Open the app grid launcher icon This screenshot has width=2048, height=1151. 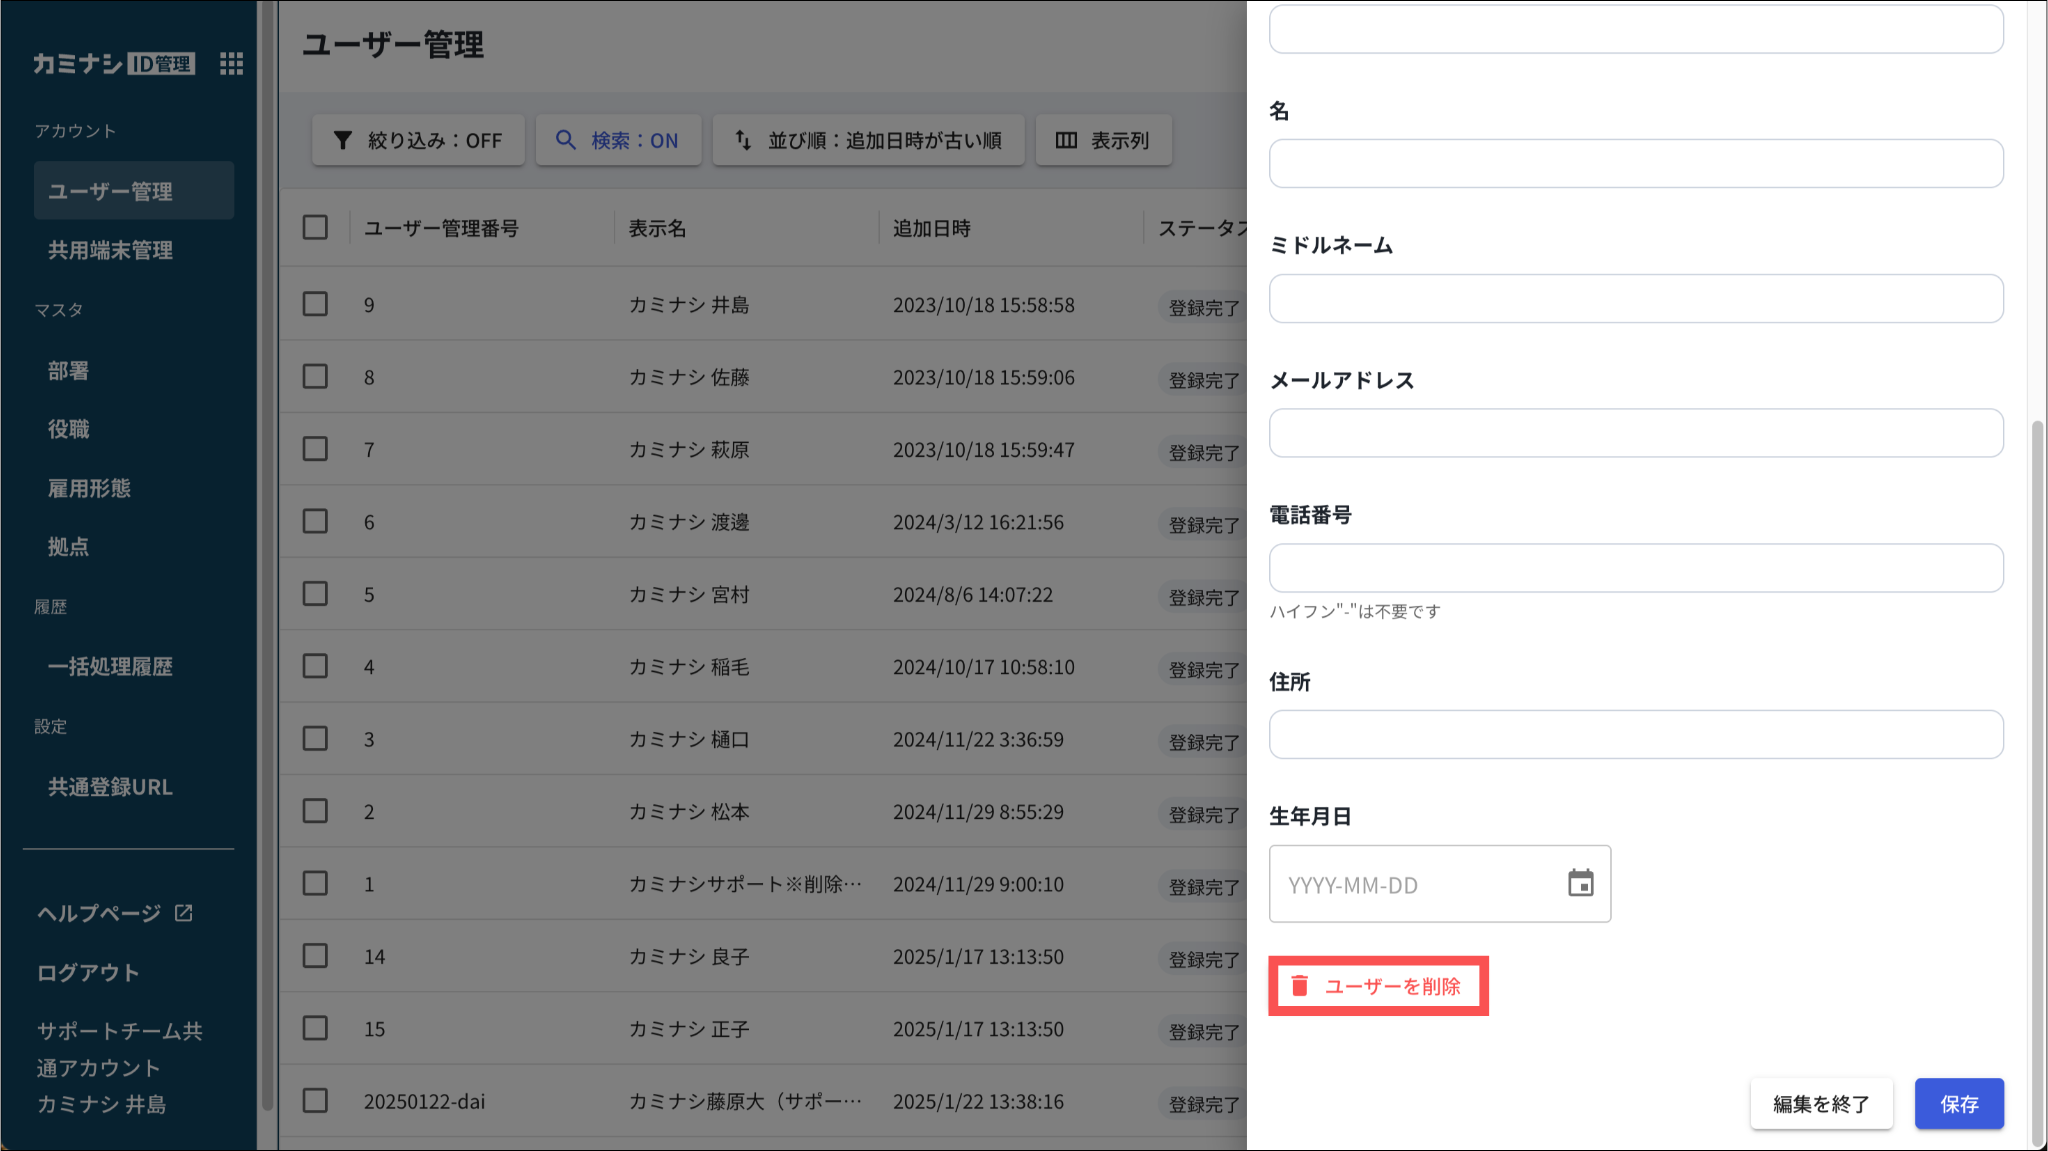pos(231,64)
